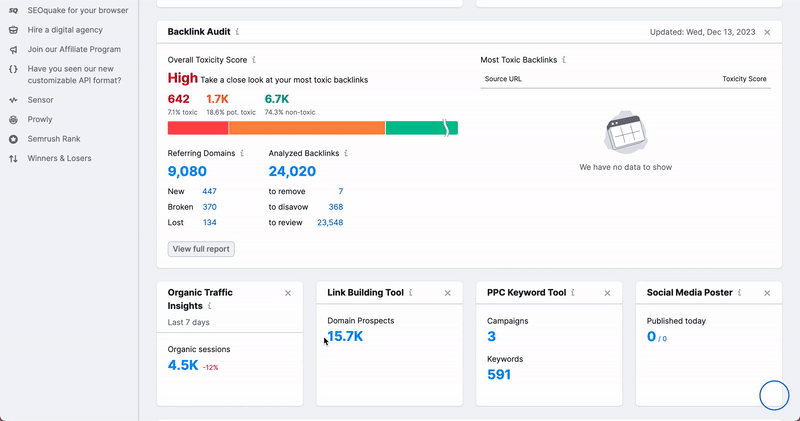Open the Campaigns count 3
Image resolution: width=800 pixels, height=421 pixels.
(491, 336)
